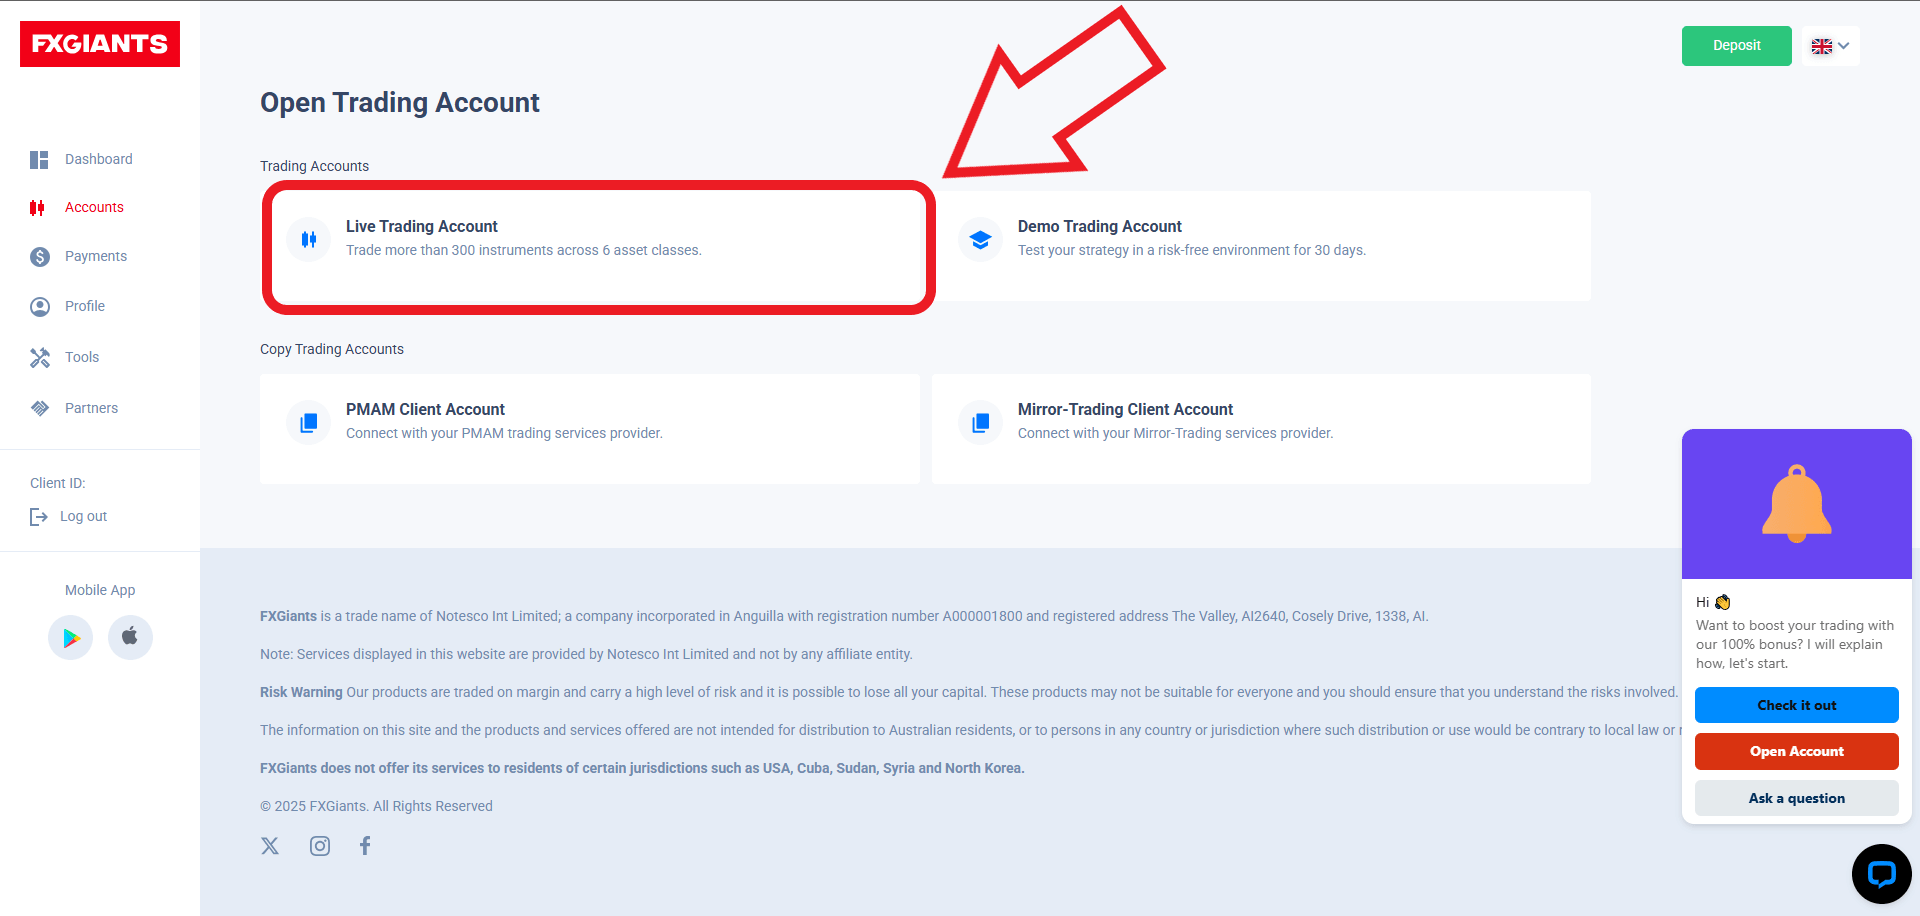The width and height of the screenshot is (1920, 916).
Task: Click the Profile person icon
Action: tap(40, 307)
